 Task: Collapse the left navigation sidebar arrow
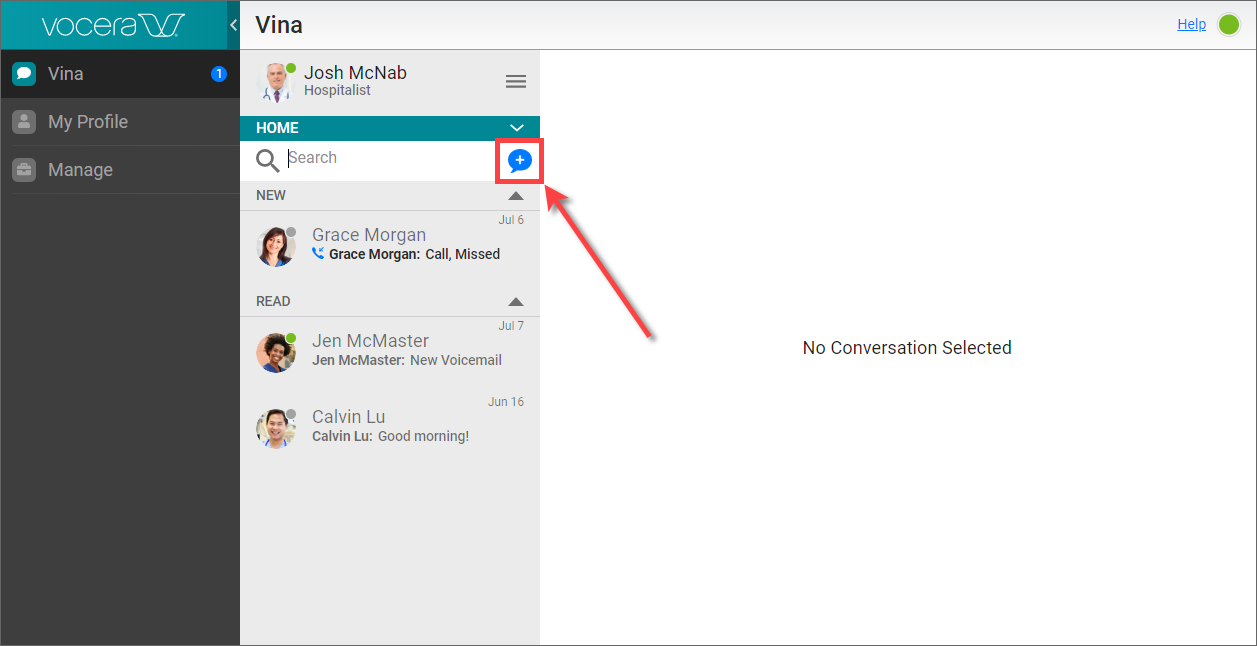(233, 25)
